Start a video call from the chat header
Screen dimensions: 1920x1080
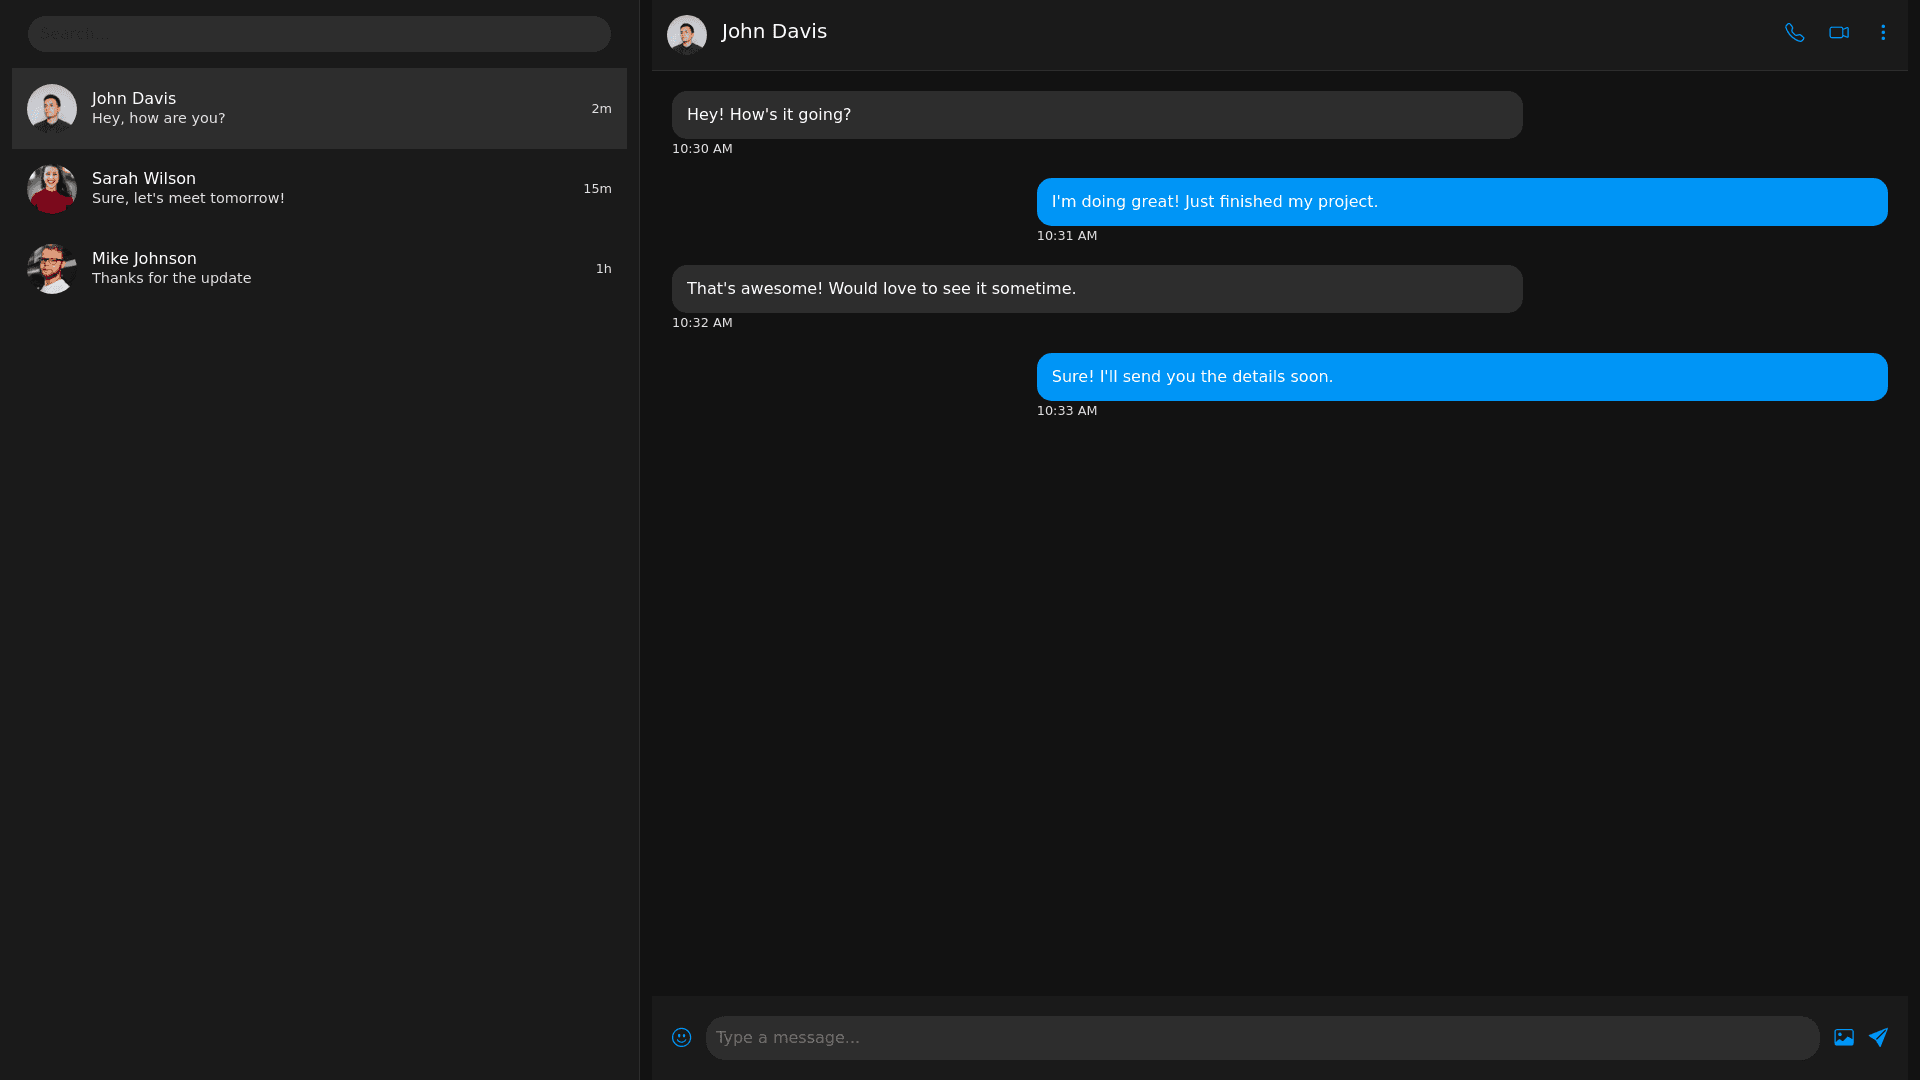1838,33
